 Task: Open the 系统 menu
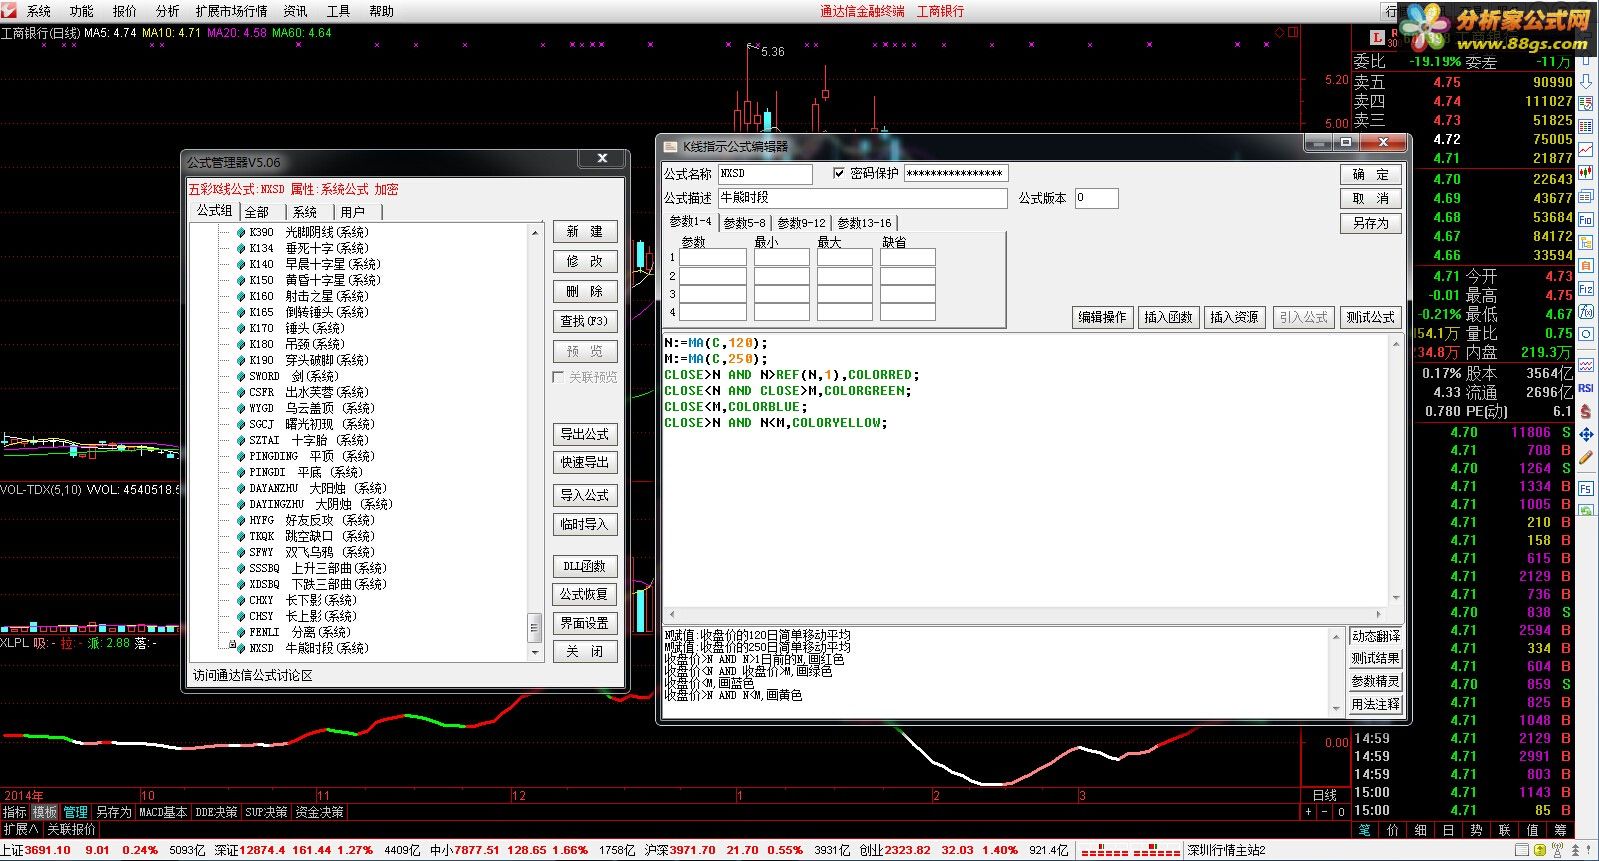(38, 11)
